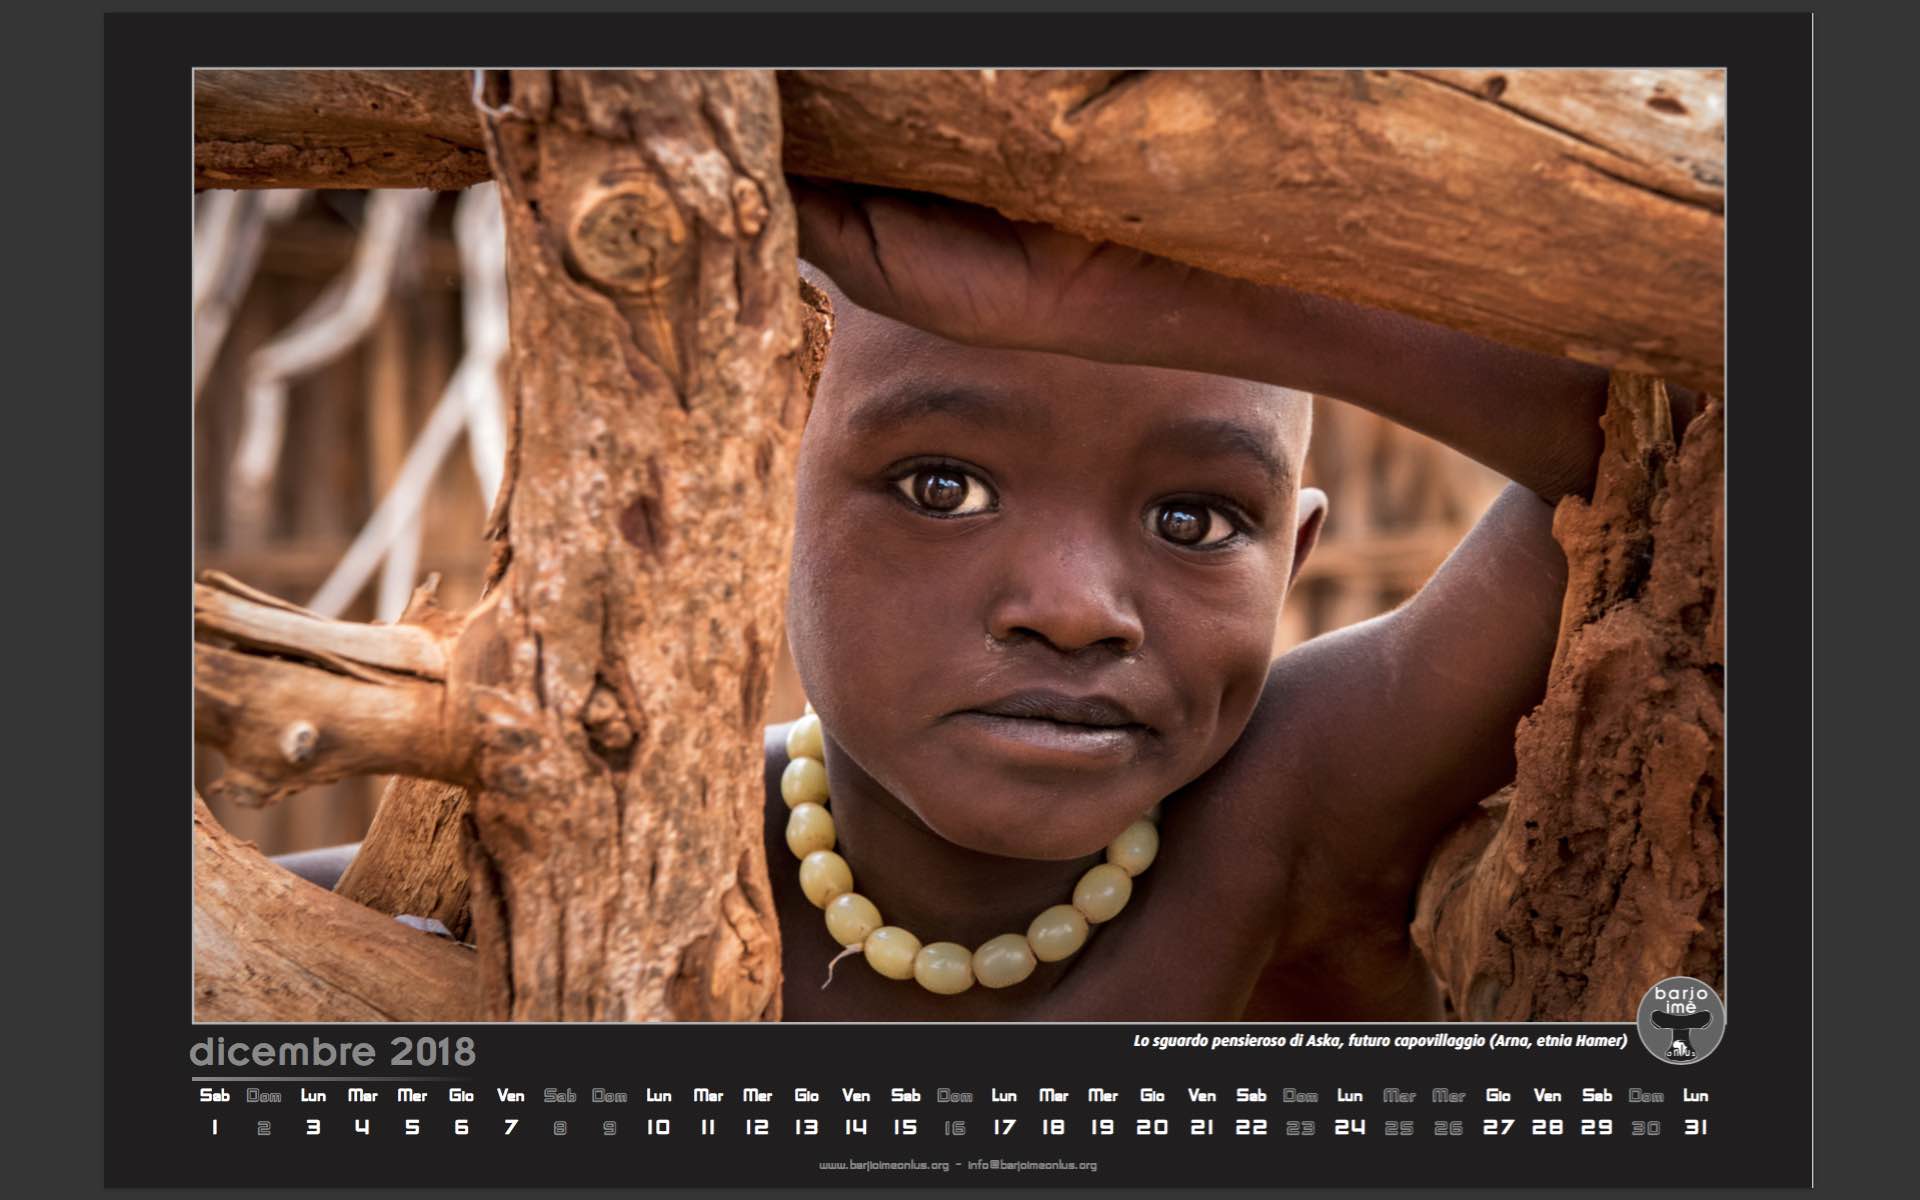Image resolution: width=1920 pixels, height=1200 pixels.
Task: Click the Italian photo caption about Aska
Action: [x=1379, y=1041]
